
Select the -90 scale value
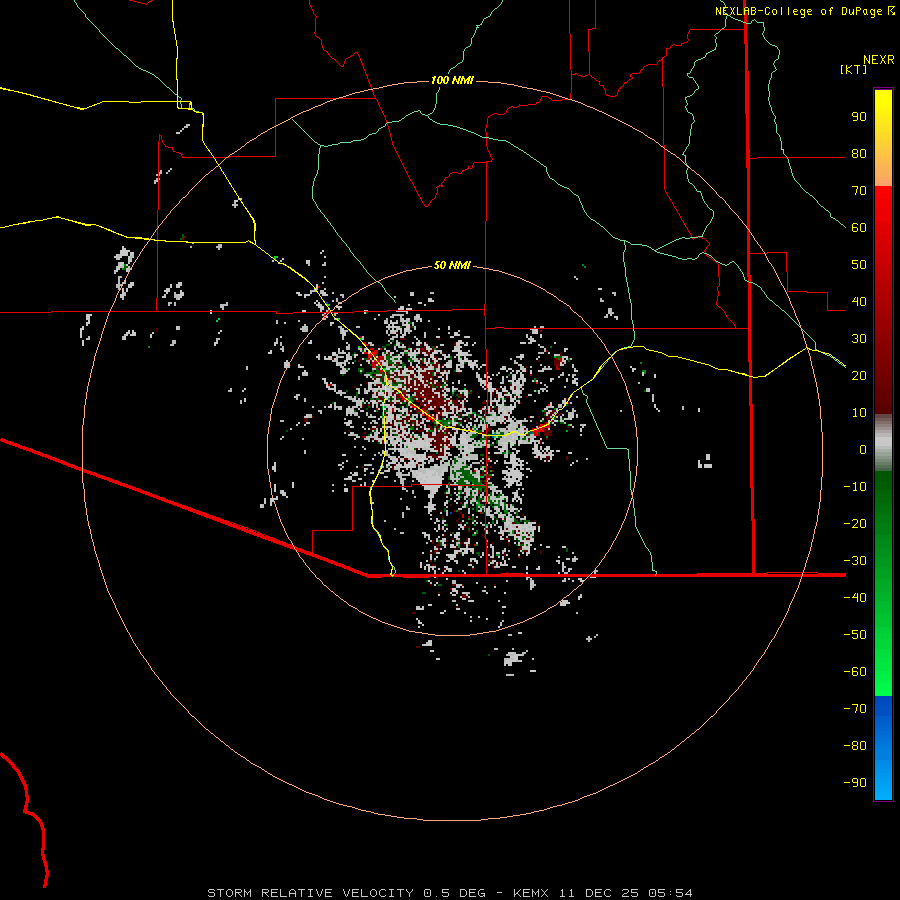855,783
